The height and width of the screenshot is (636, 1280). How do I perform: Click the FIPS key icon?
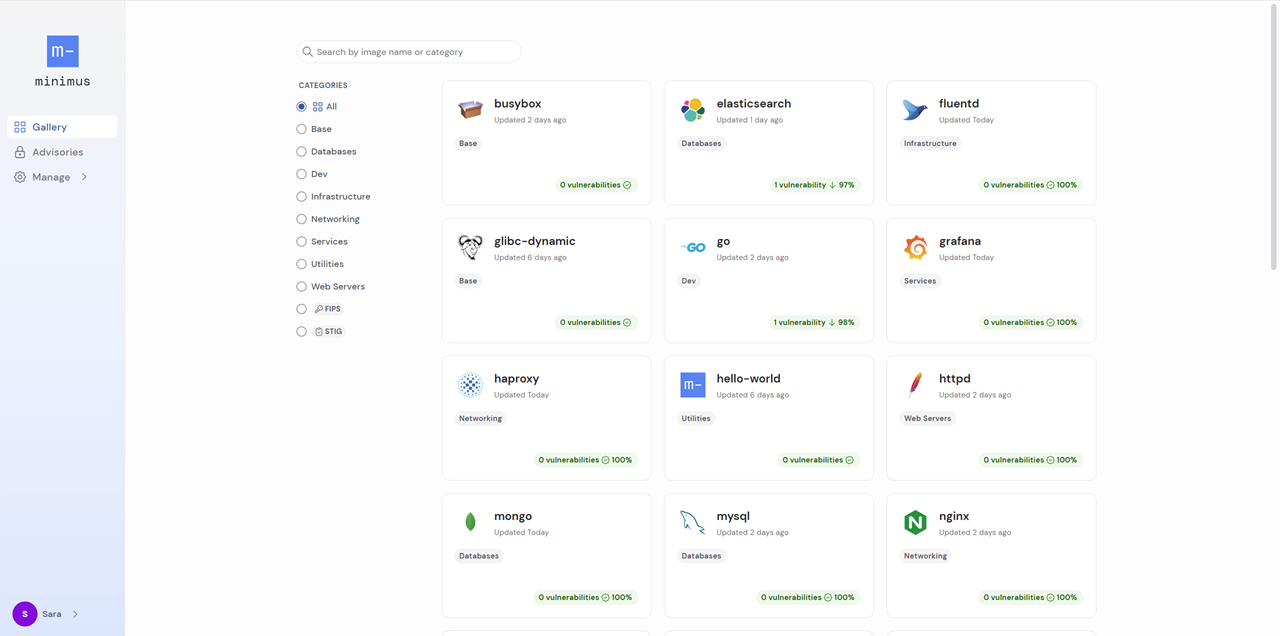(319, 309)
